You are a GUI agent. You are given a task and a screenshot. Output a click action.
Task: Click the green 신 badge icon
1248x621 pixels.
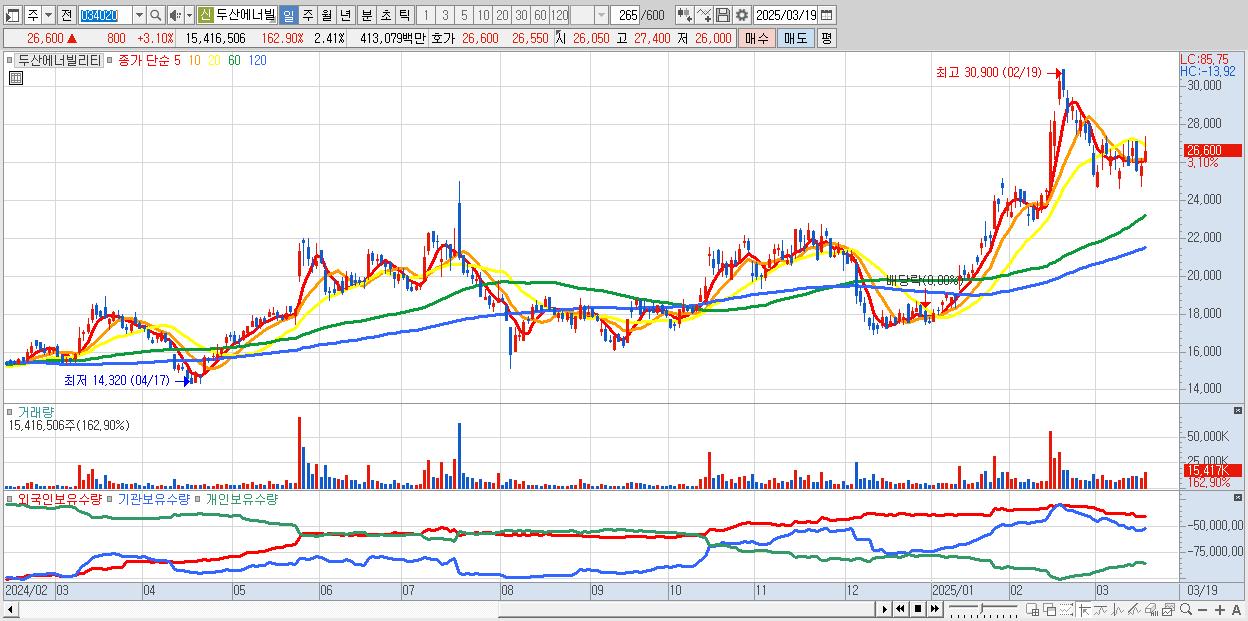point(205,15)
